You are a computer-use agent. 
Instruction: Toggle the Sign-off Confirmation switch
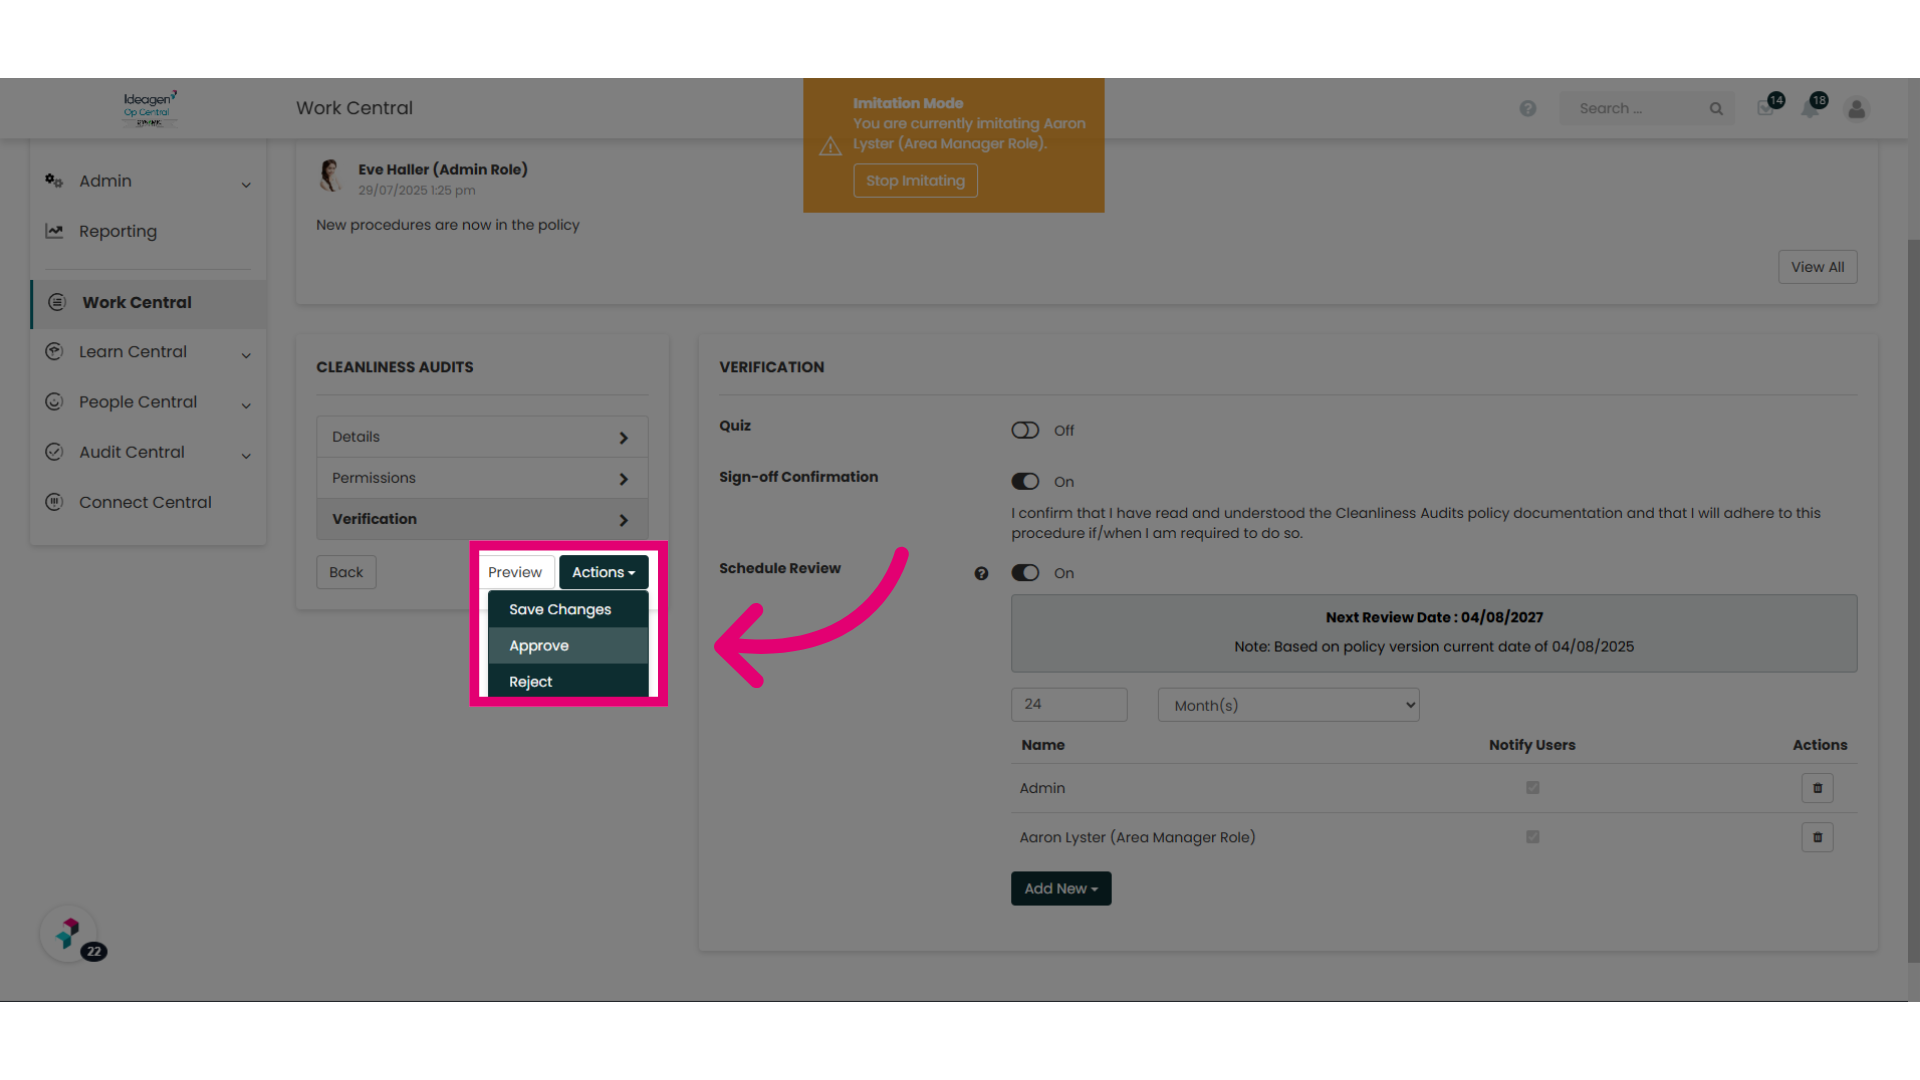1025,481
